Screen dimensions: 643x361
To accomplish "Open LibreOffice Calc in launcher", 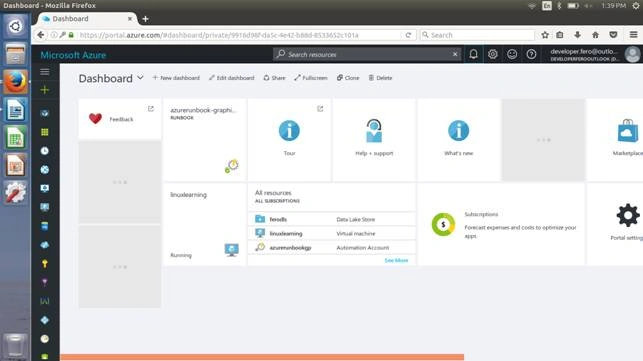I will click(x=15, y=138).
